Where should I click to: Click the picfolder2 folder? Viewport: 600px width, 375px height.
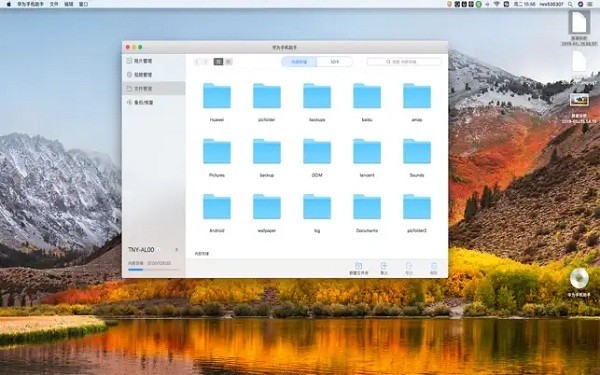click(417, 207)
